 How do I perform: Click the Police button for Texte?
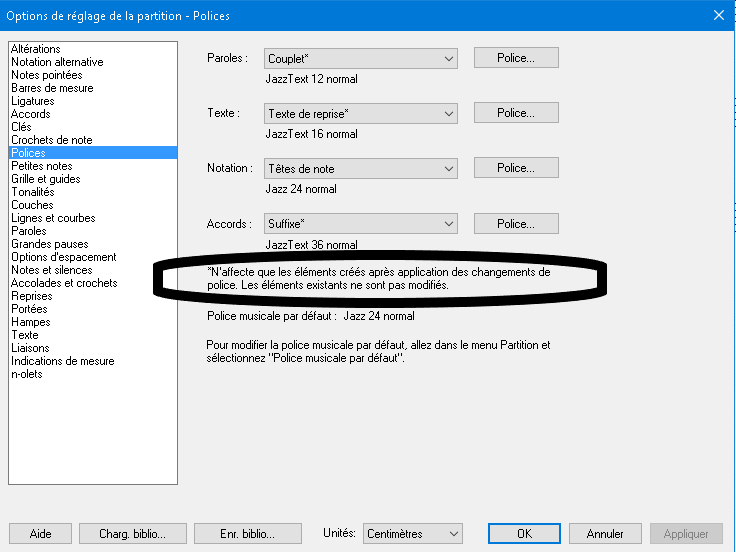515,113
